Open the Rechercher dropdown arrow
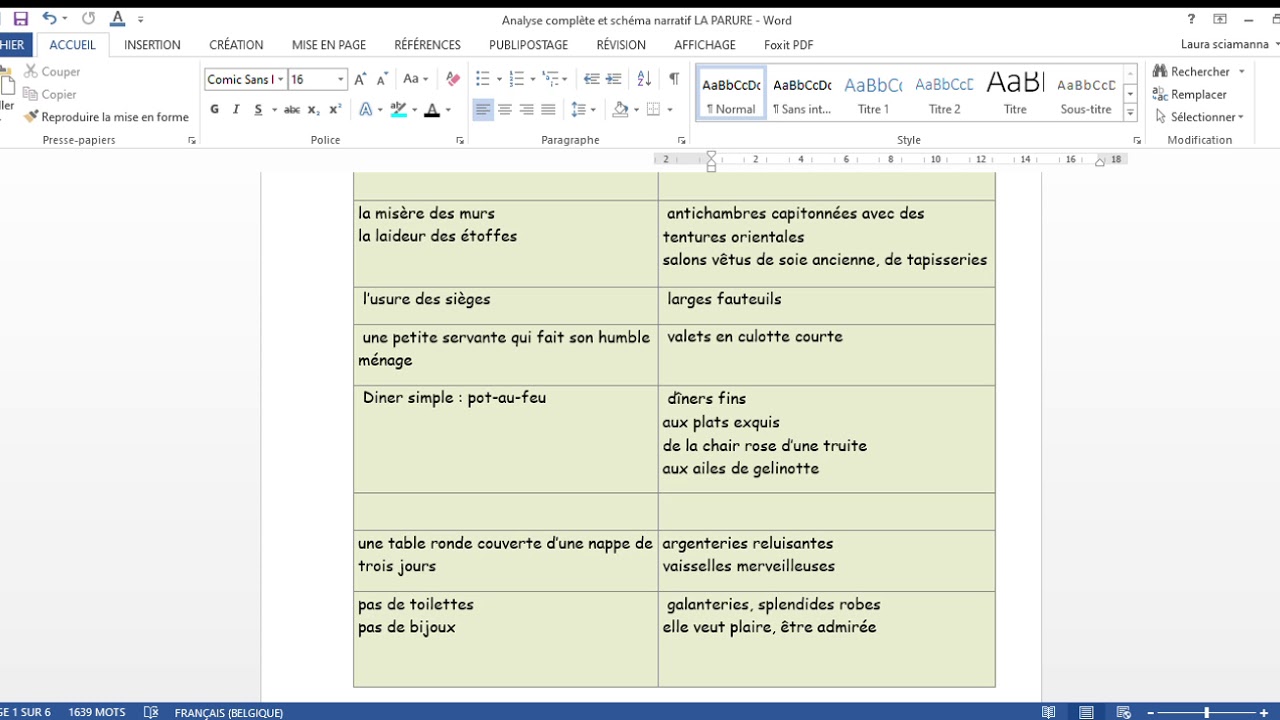Viewport: 1280px width, 720px height. (1242, 72)
